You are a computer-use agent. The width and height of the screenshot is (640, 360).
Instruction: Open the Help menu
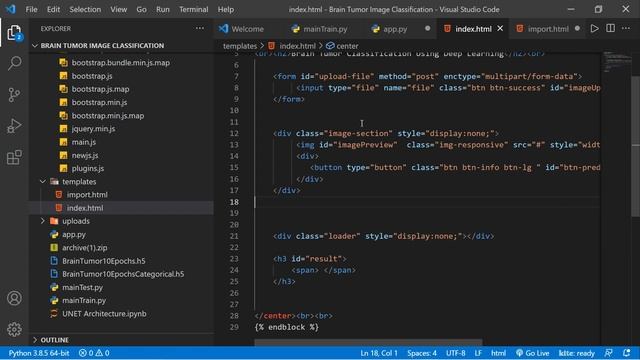click(226, 9)
